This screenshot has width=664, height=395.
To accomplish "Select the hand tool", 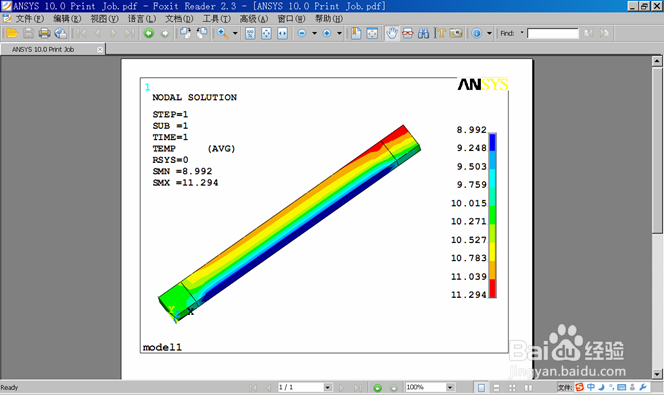I will click(x=392, y=33).
